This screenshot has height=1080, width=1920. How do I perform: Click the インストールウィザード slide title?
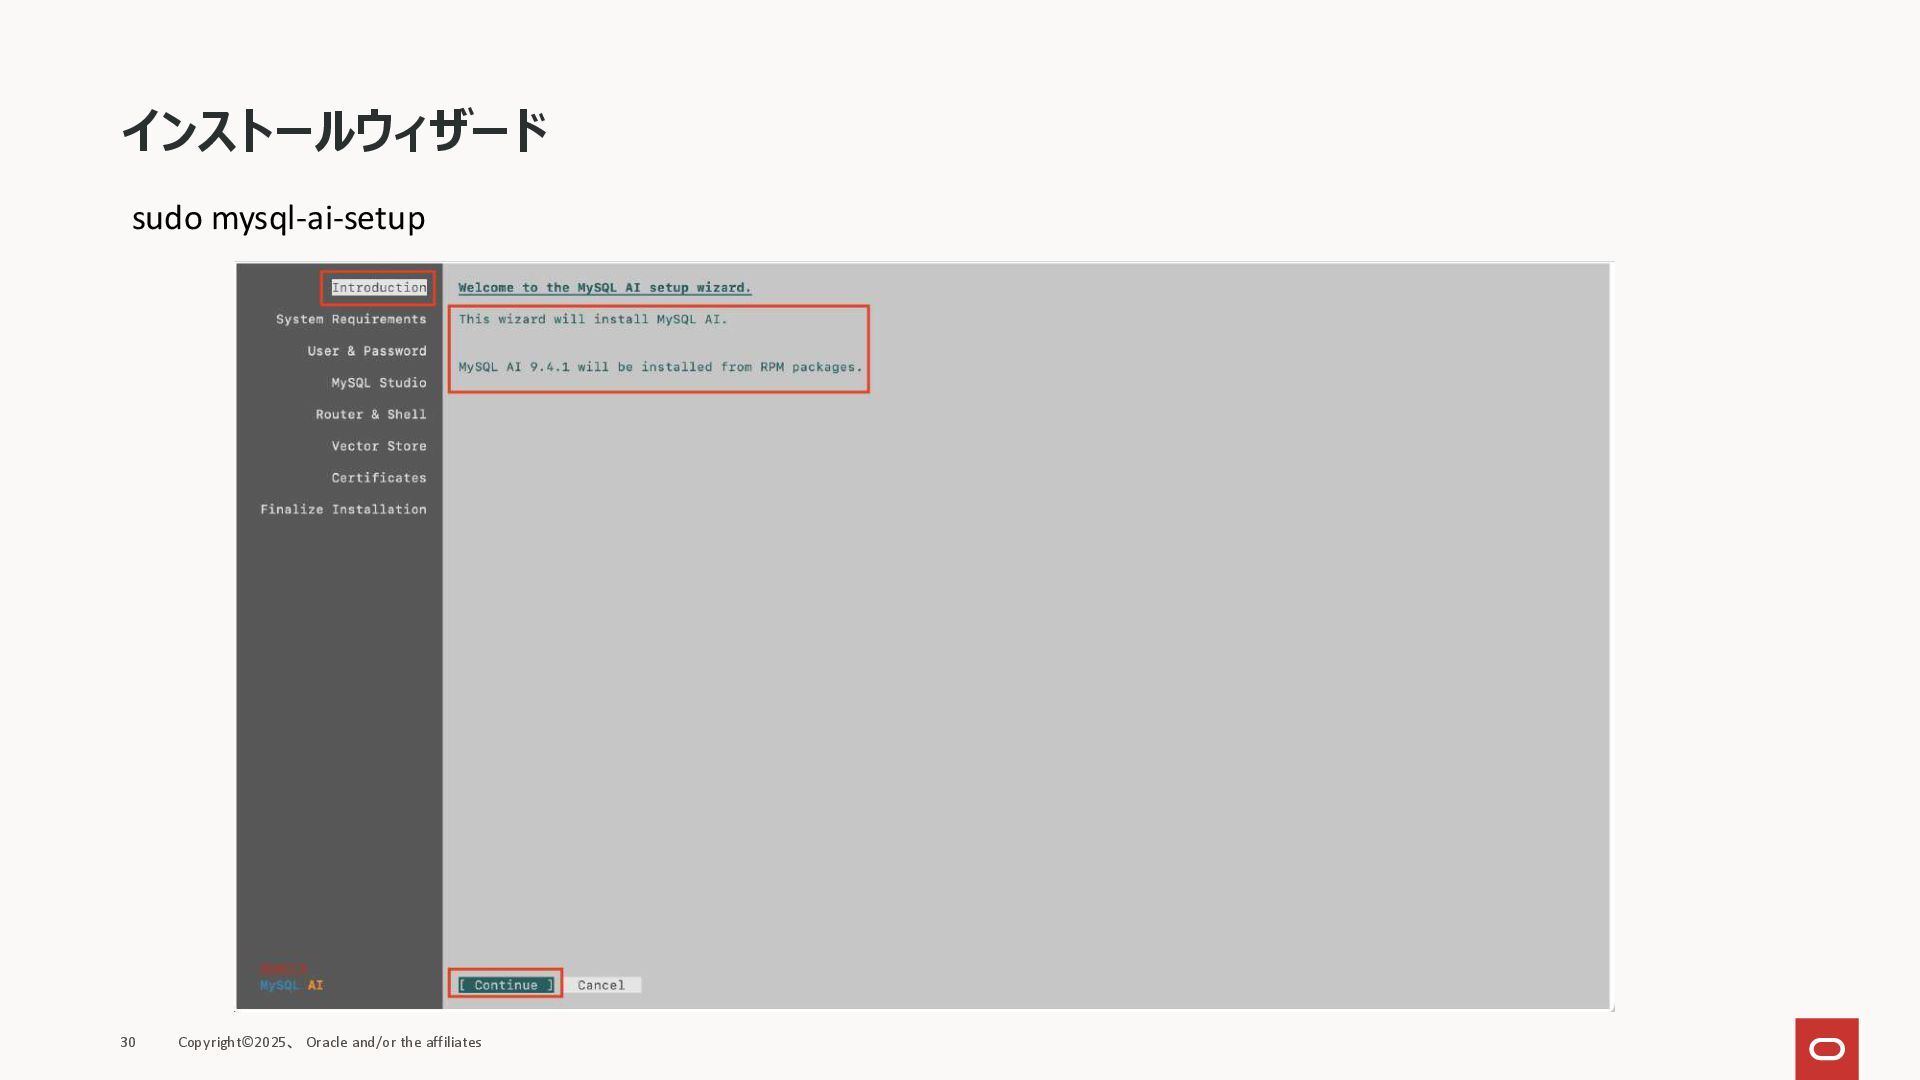334,131
